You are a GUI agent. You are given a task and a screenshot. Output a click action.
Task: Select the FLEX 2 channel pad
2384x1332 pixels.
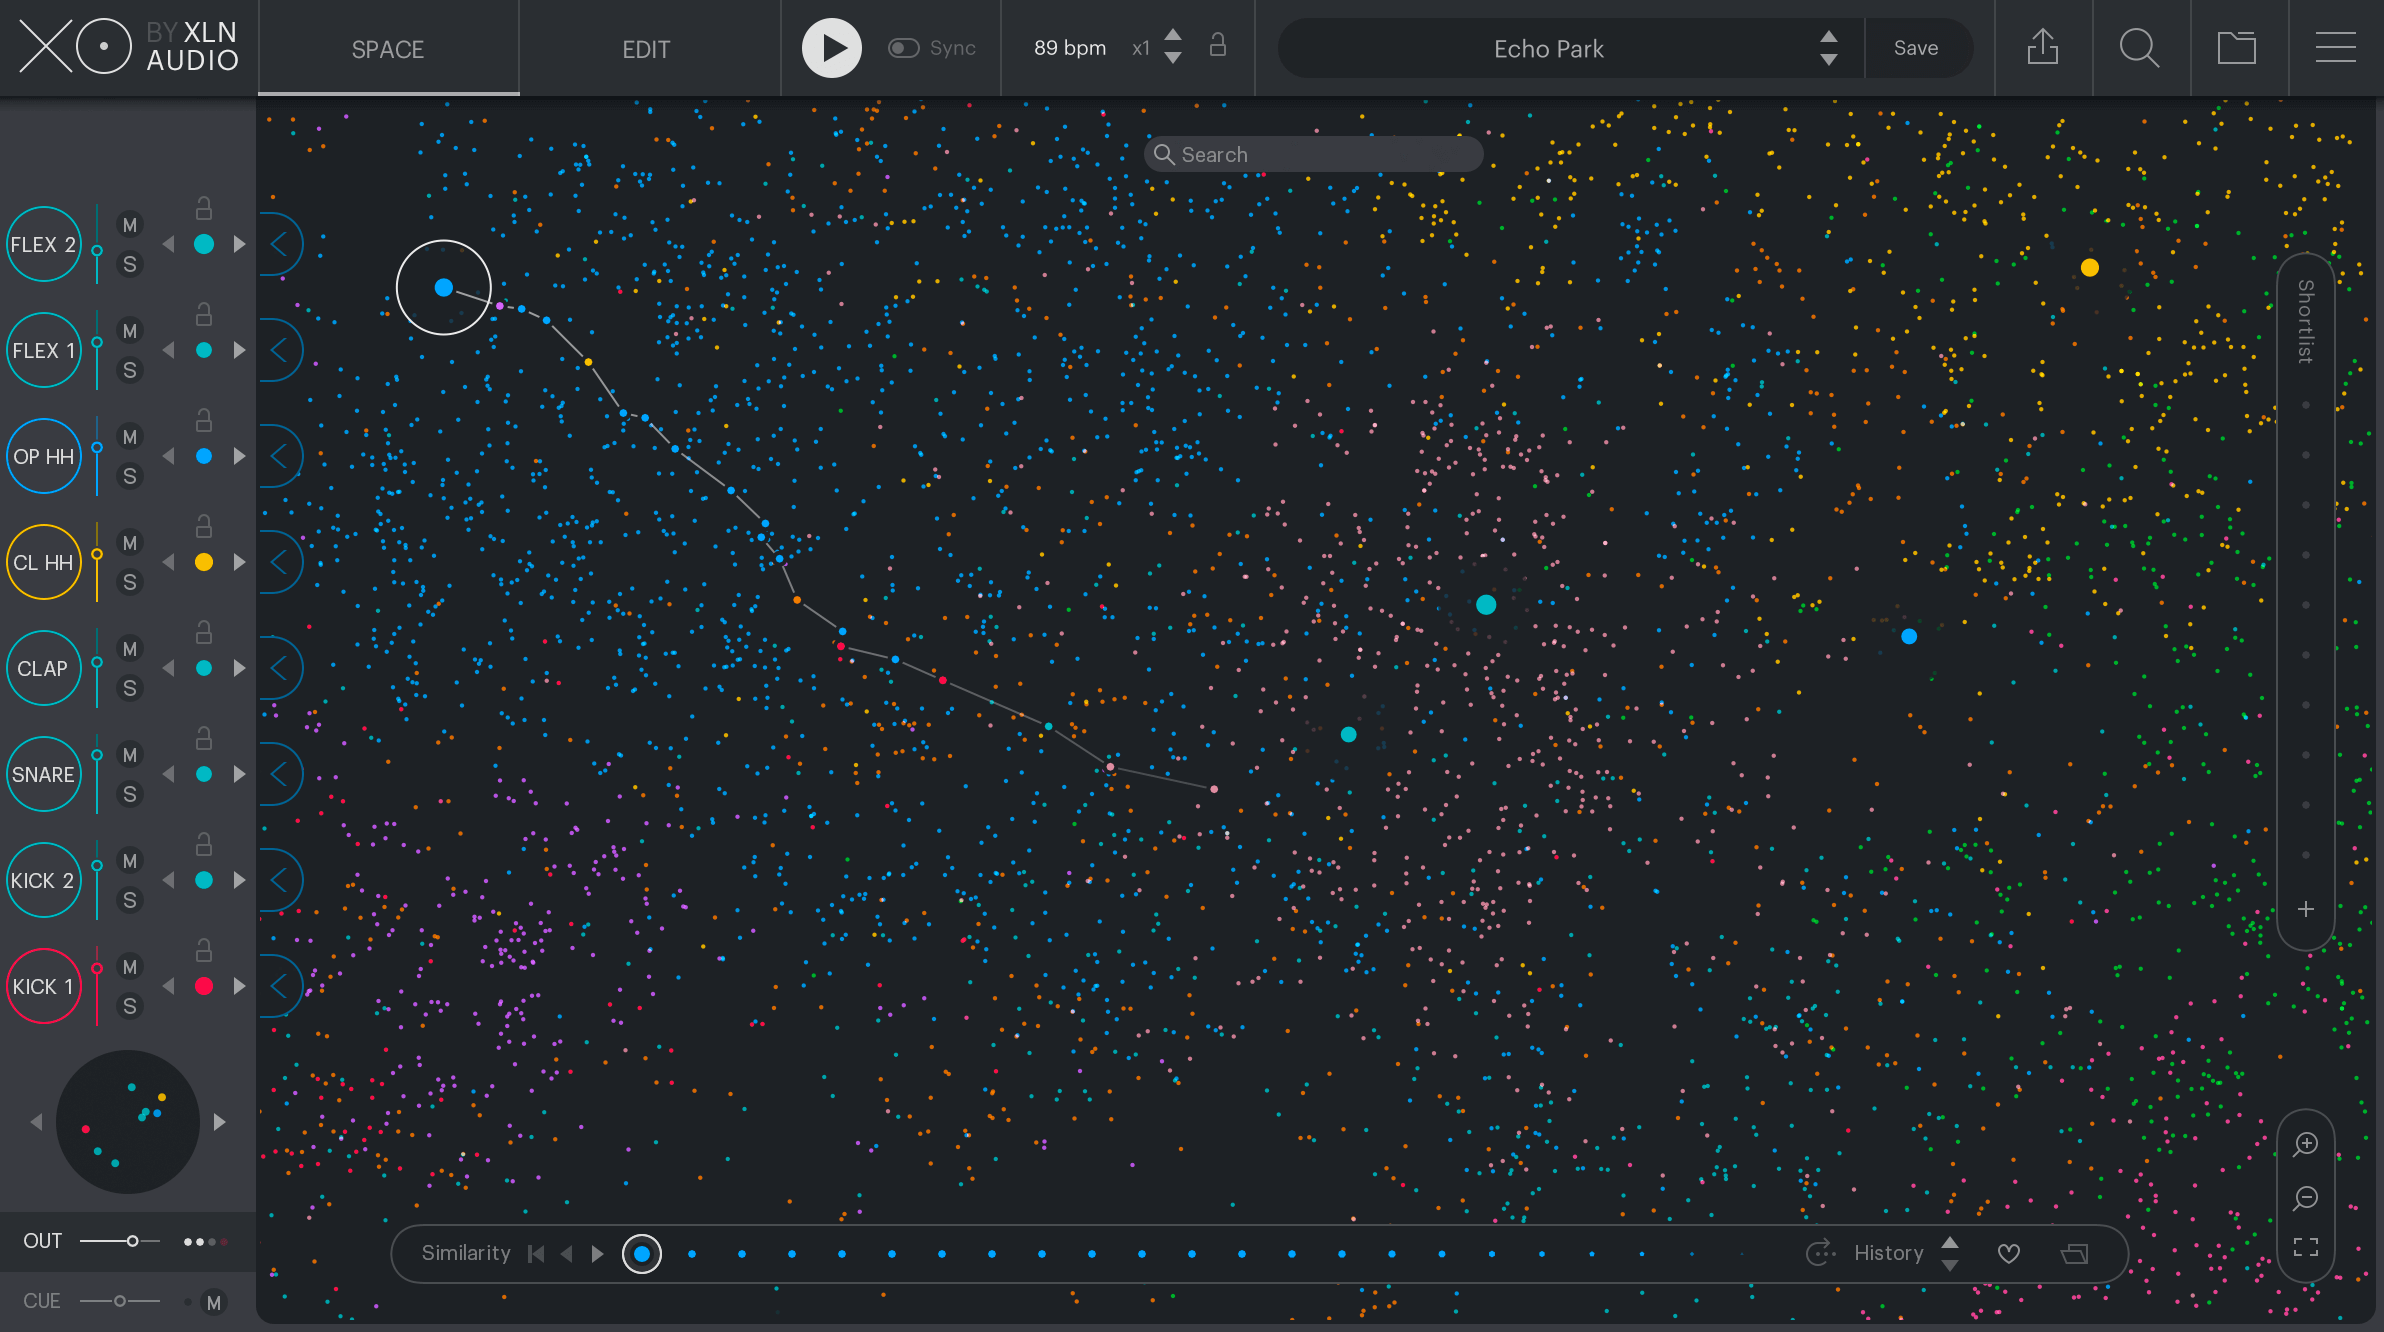pos(43,244)
